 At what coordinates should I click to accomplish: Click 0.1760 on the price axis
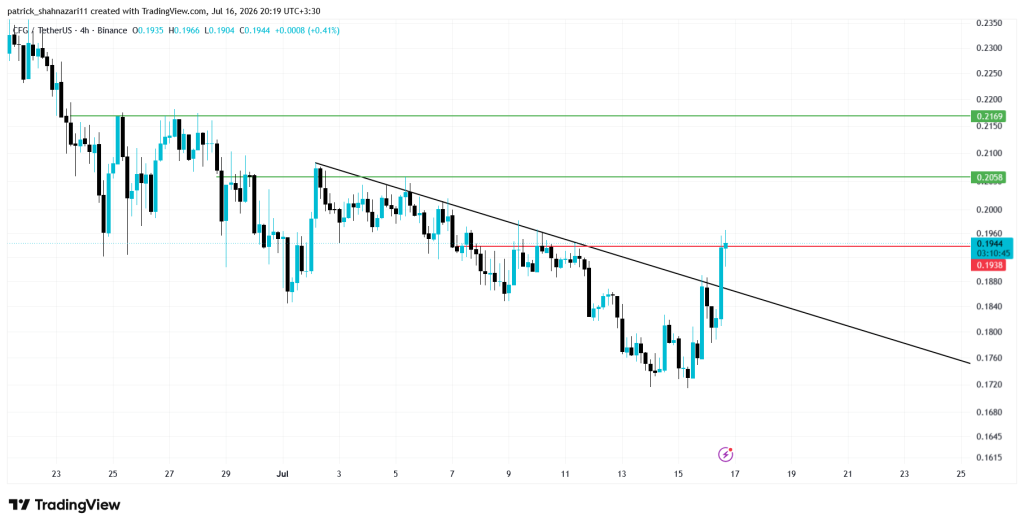[989, 358]
